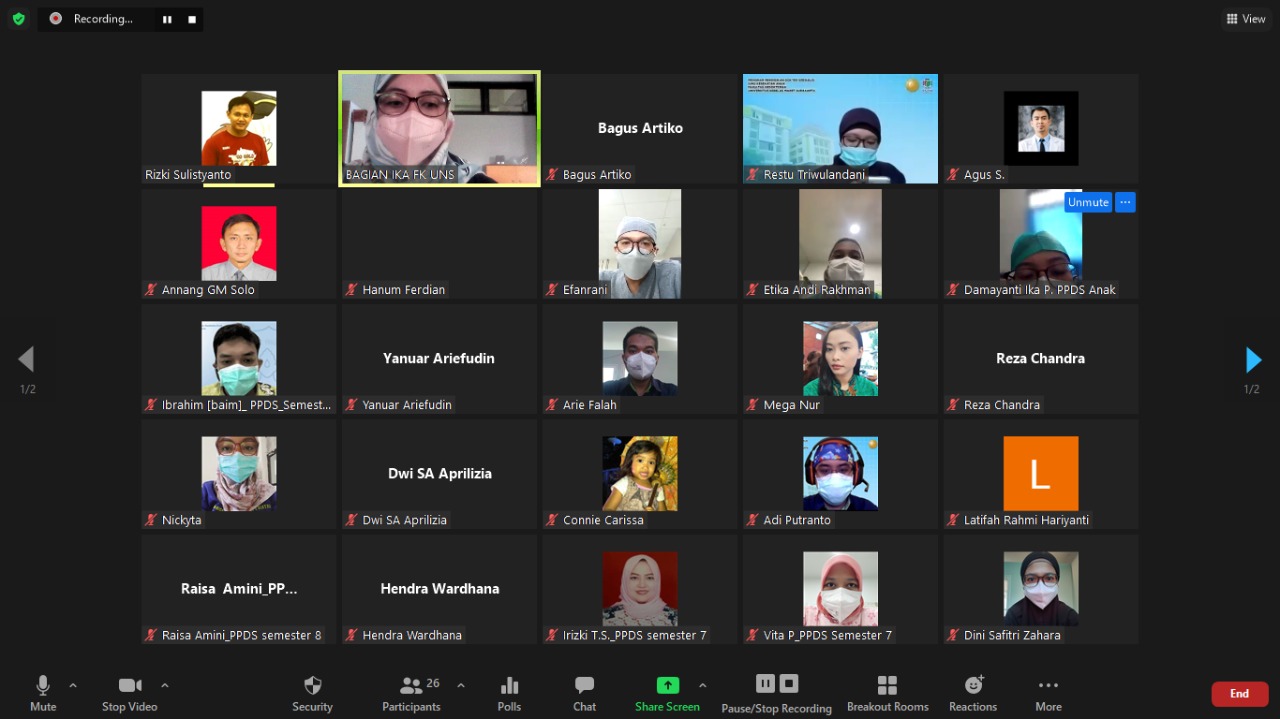Open options menu on Damayanti Ika tile

click(x=1125, y=202)
